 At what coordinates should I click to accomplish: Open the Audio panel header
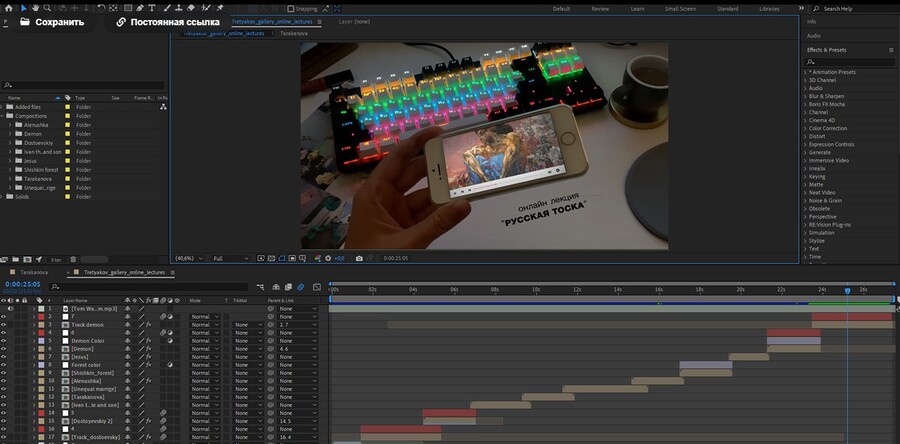coord(814,36)
